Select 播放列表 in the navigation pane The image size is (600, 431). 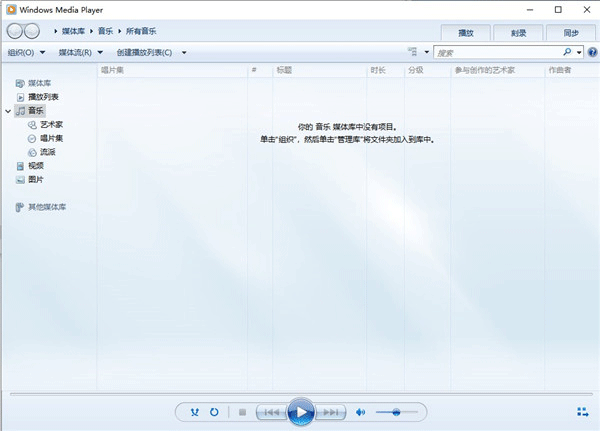[x=43, y=97]
